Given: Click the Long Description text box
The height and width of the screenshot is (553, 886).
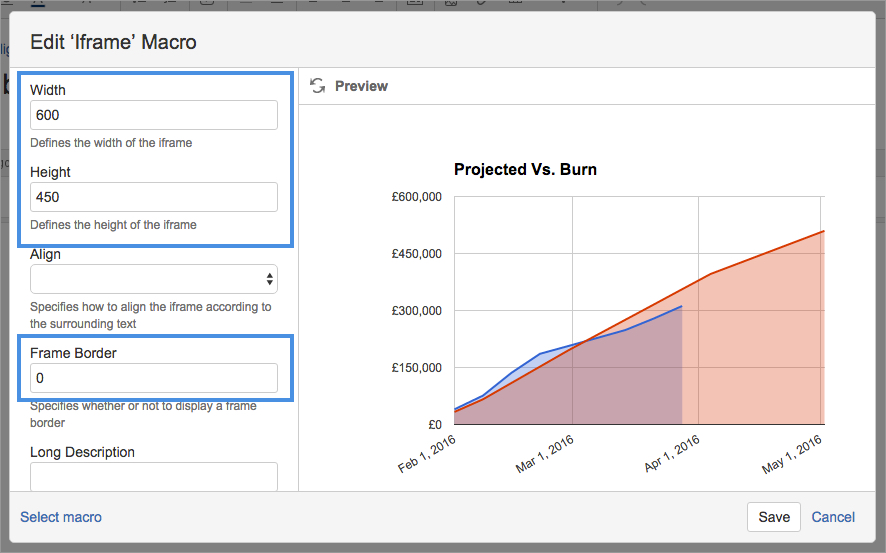Looking at the screenshot, I should (x=154, y=476).
